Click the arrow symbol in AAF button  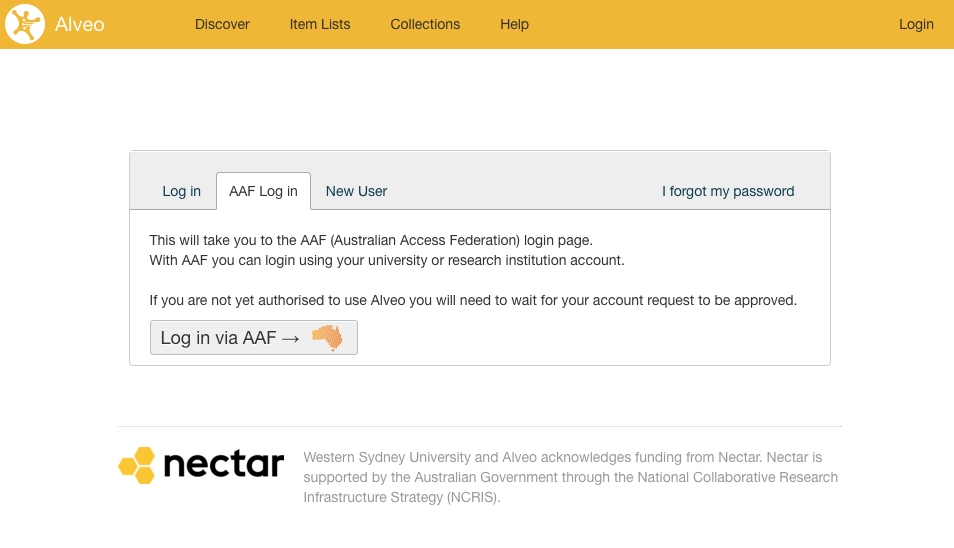[x=291, y=339]
